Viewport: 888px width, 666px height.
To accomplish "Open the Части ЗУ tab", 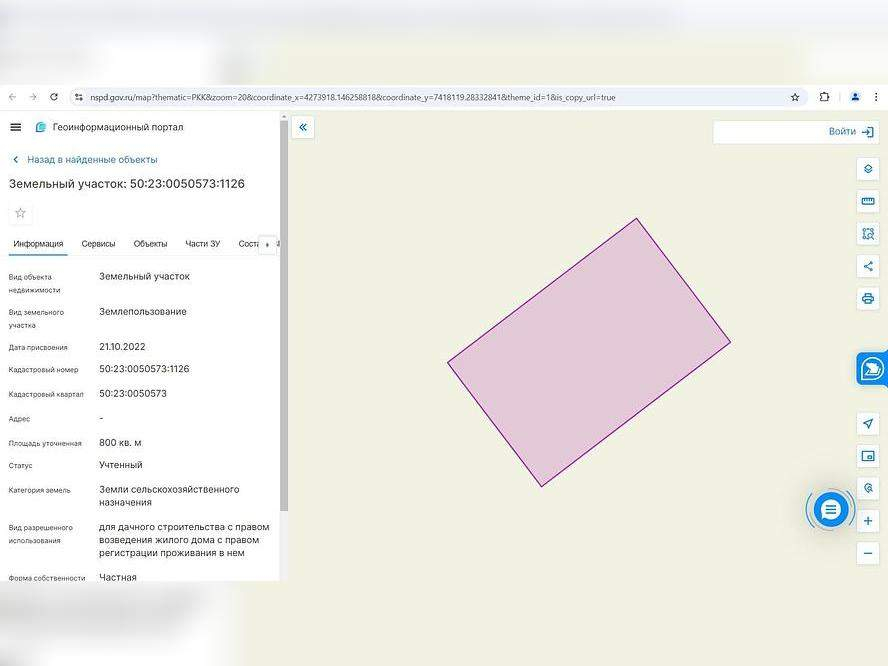I will (x=202, y=244).
